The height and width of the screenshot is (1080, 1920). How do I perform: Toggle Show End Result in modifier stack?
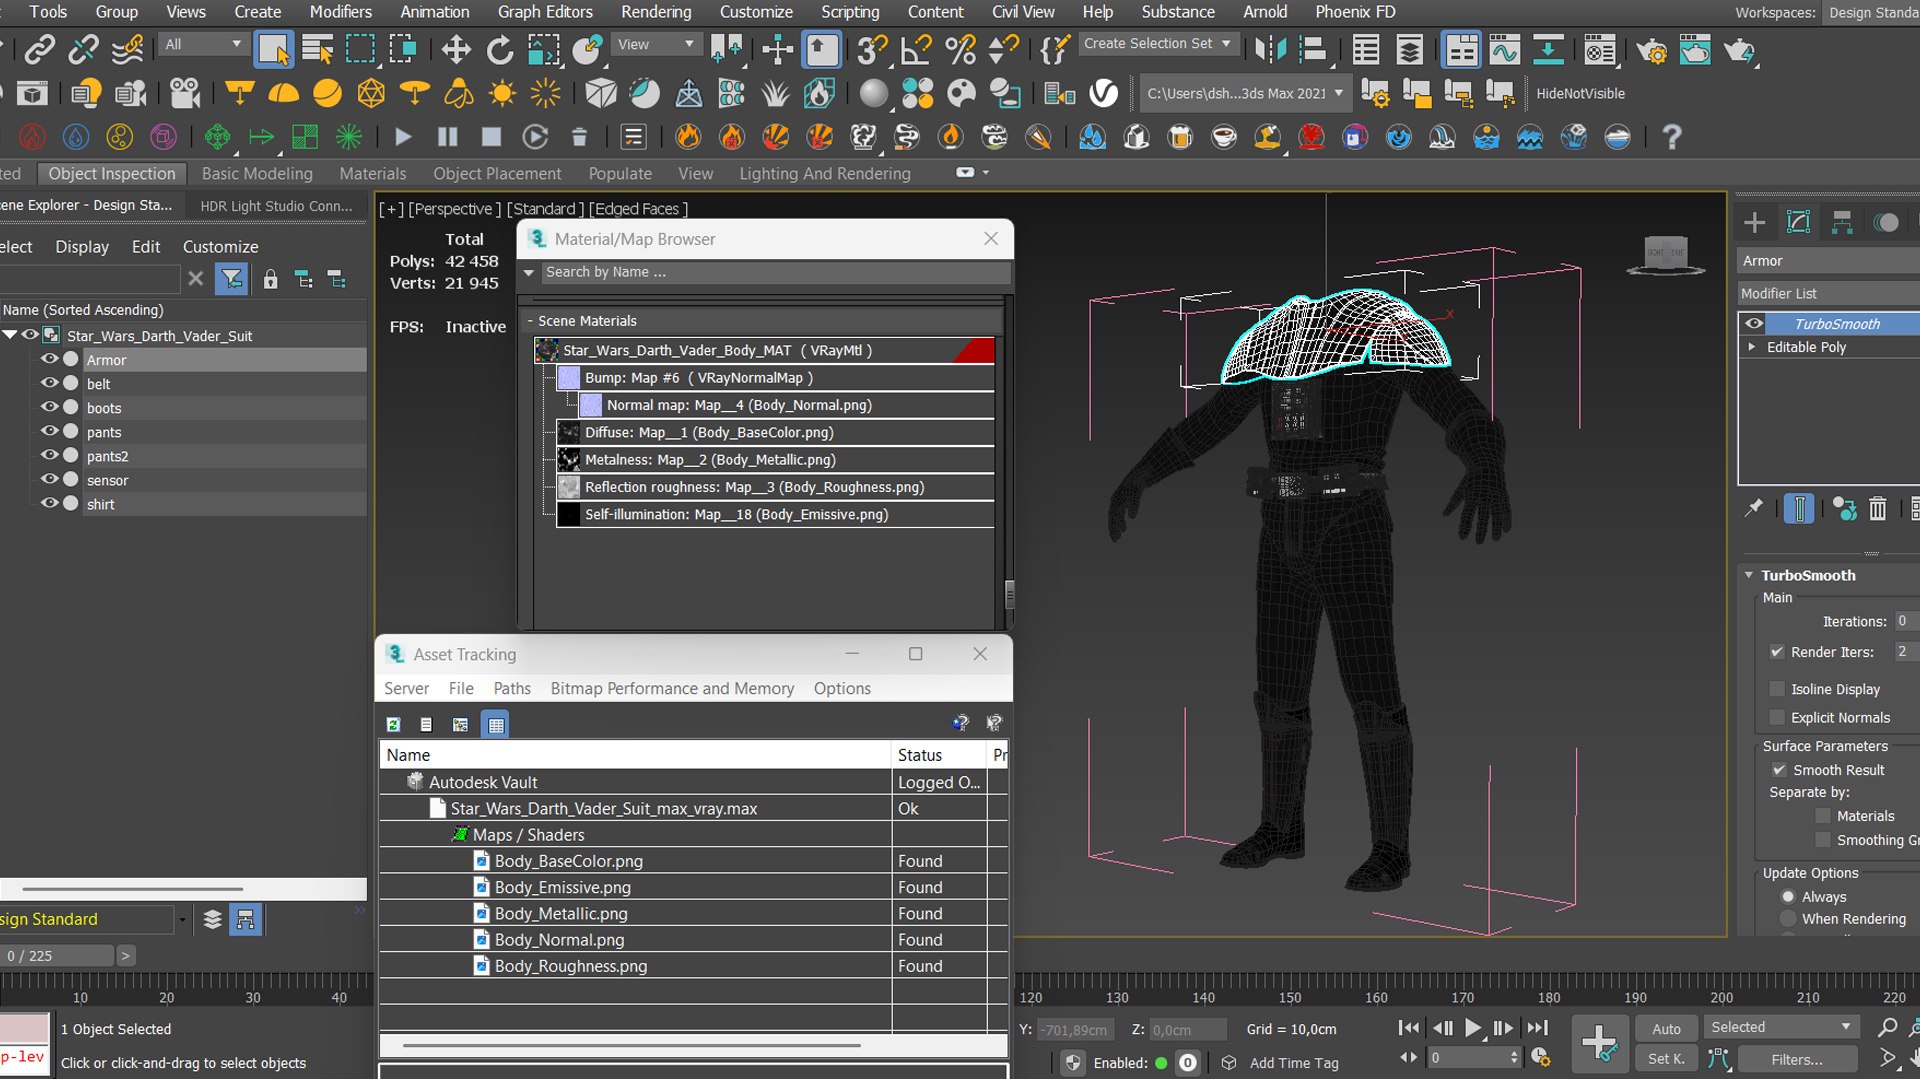pyautogui.click(x=1799, y=509)
